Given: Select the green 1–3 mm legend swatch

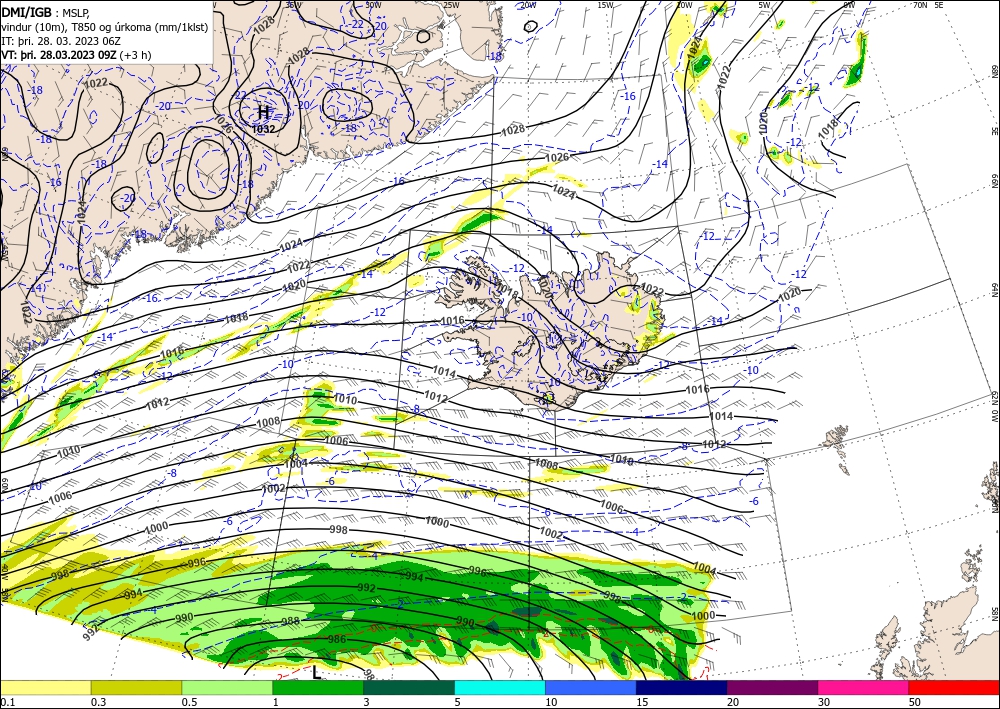Looking at the screenshot, I should pyautogui.click(x=318, y=687).
